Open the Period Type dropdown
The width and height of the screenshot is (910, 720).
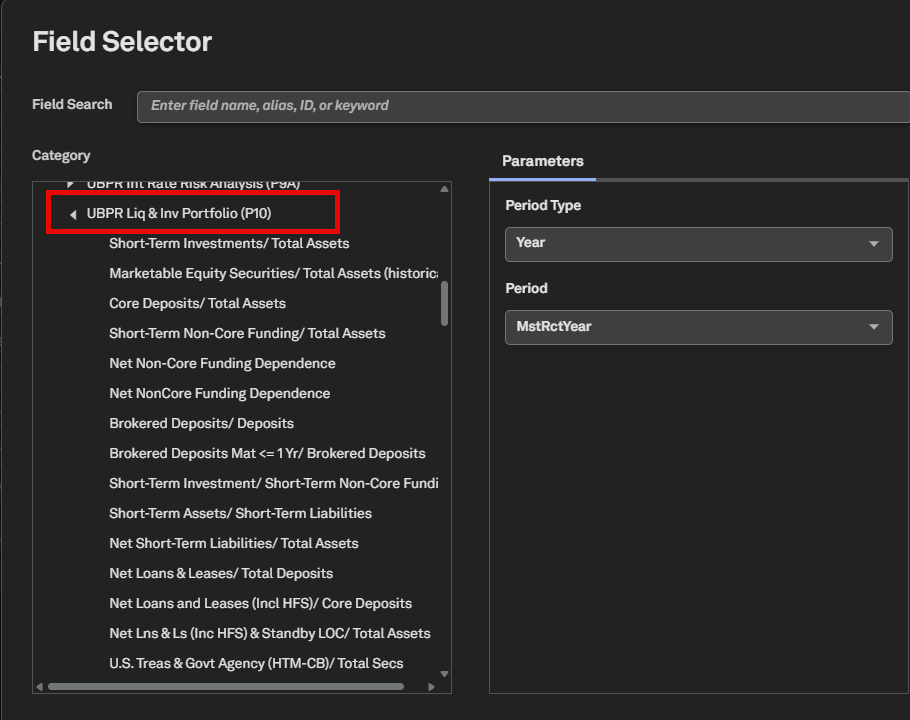(698, 244)
